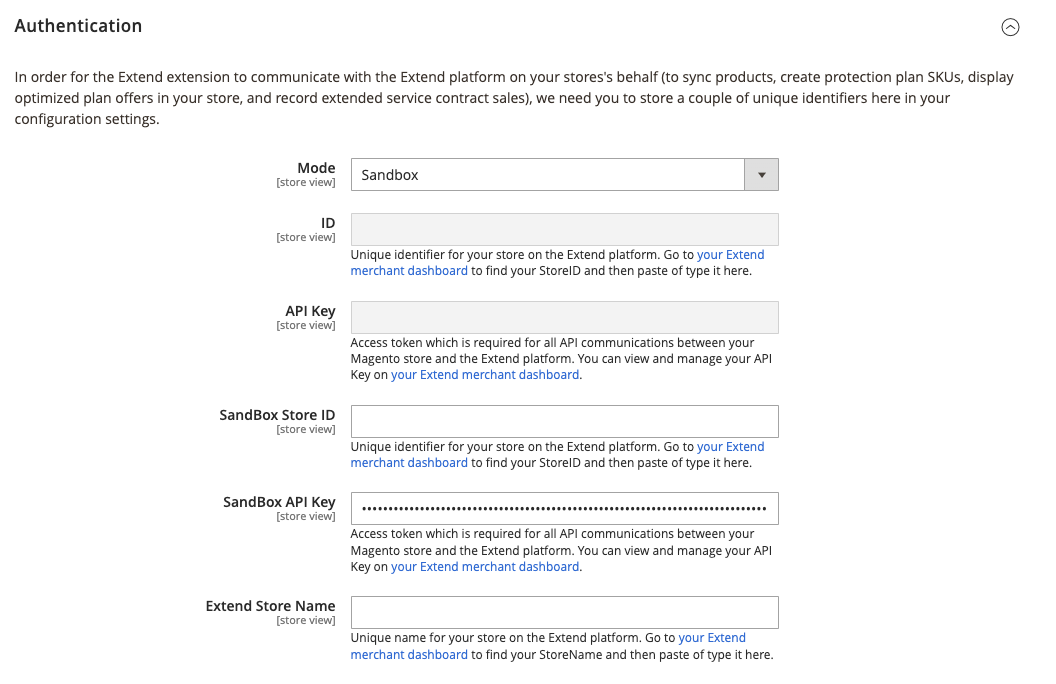Open merchant dashboard link under API Key
1056x684 pixels.
tap(485, 375)
